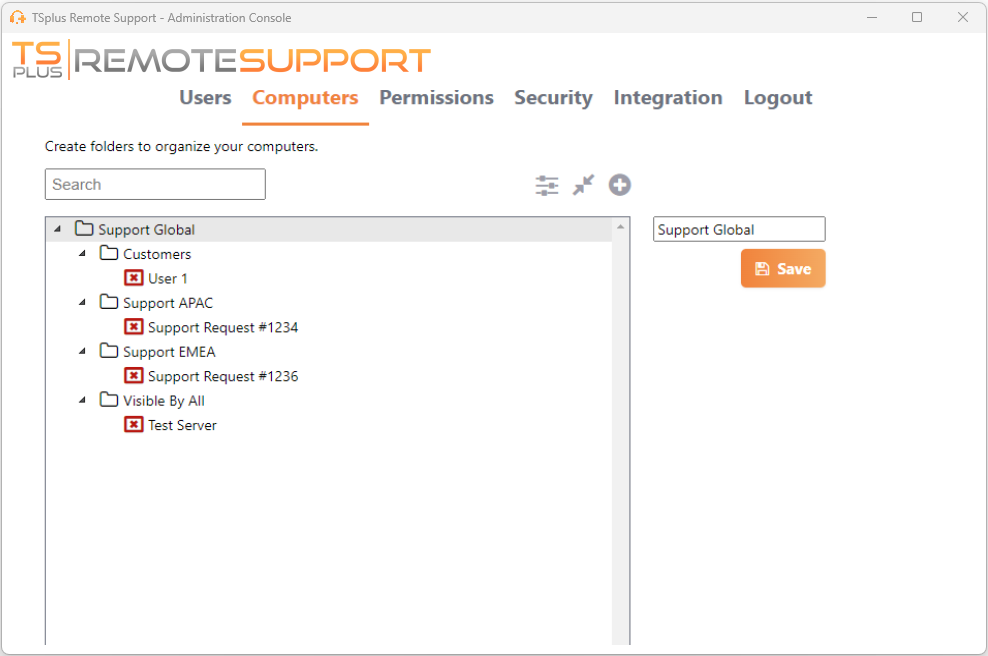The height and width of the screenshot is (656, 988).
Task: Switch to the Users tab
Action: point(205,97)
